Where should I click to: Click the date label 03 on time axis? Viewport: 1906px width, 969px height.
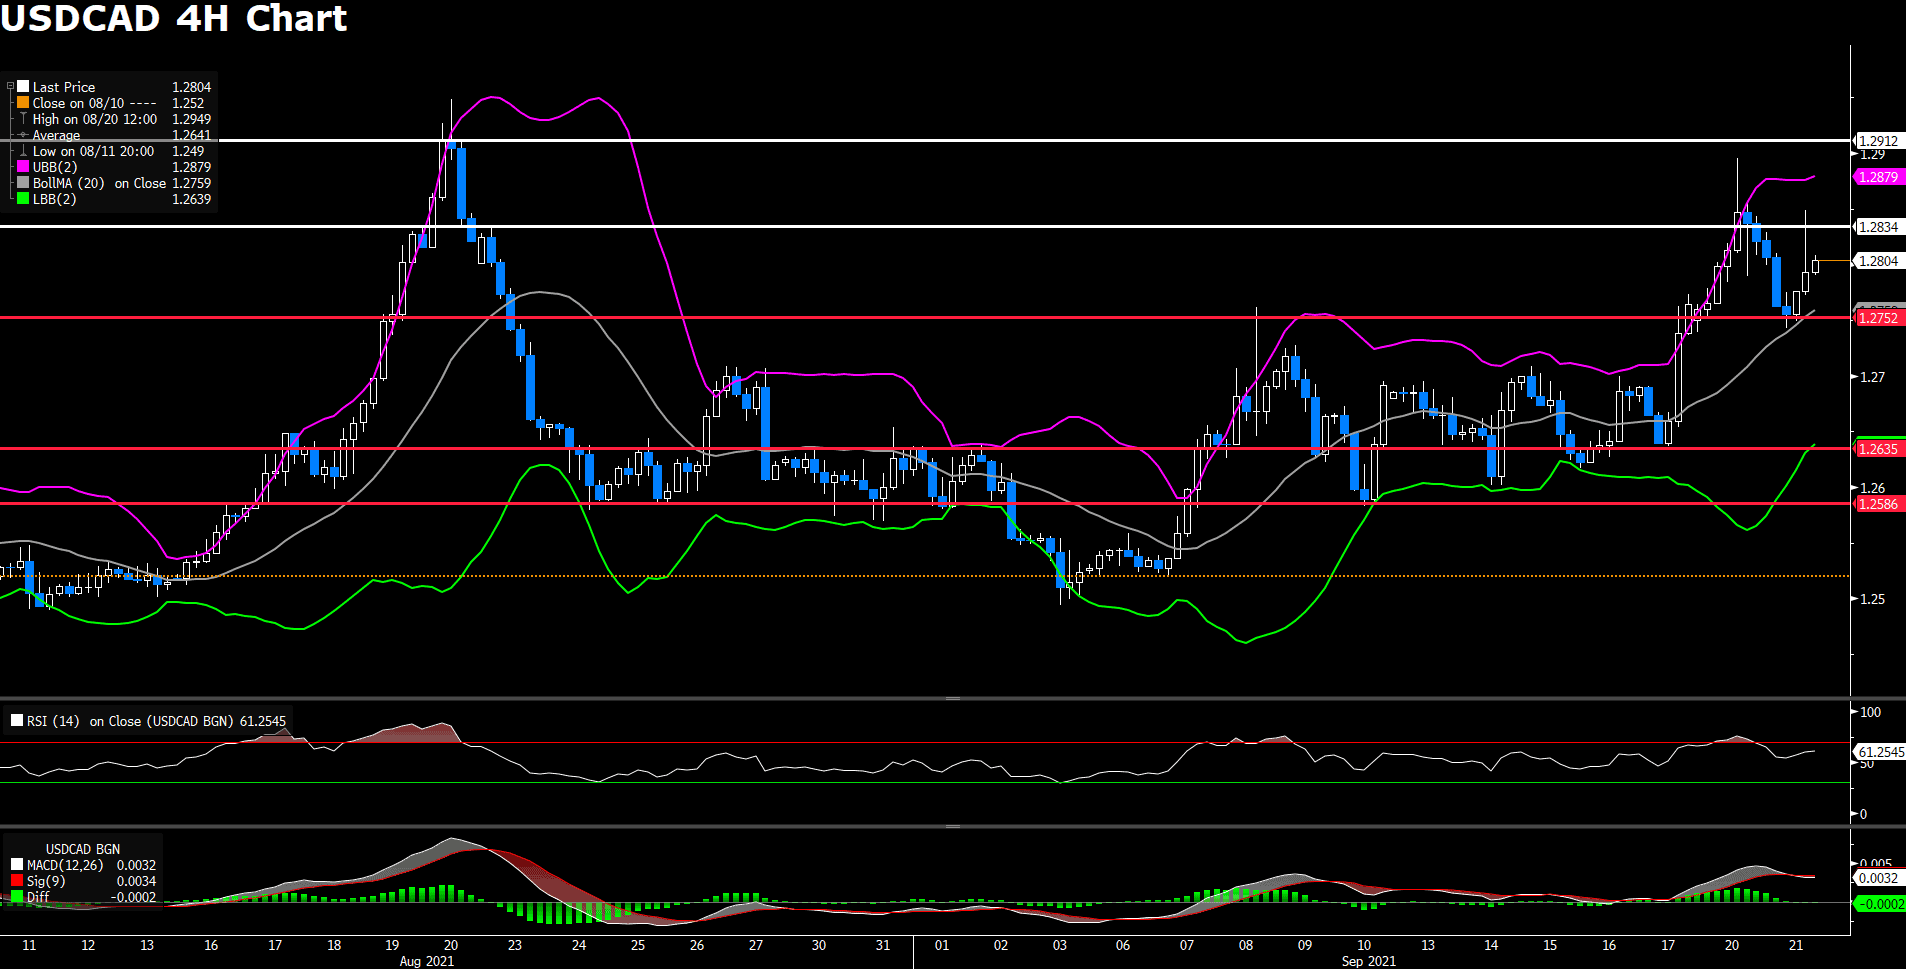click(x=1060, y=945)
